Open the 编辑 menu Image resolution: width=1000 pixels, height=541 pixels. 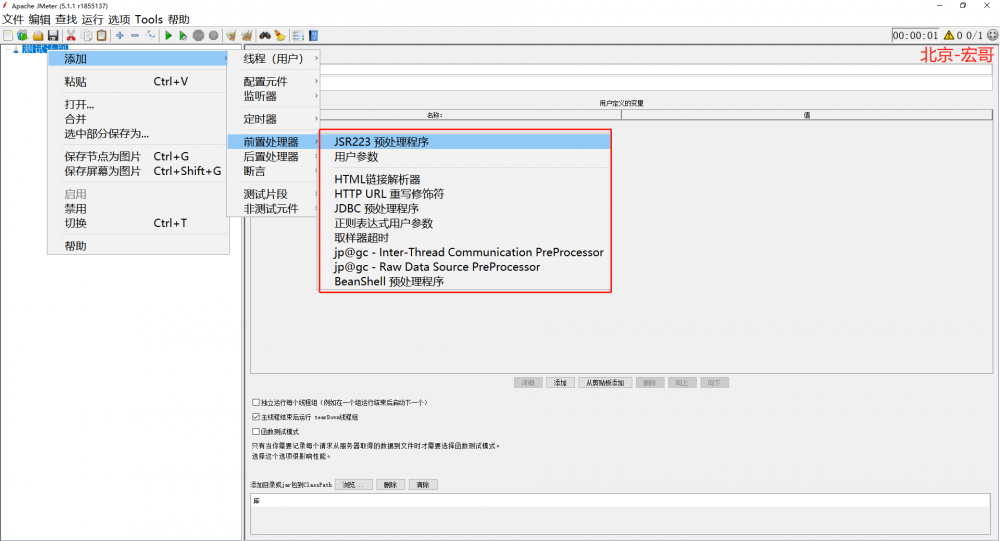point(40,20)
